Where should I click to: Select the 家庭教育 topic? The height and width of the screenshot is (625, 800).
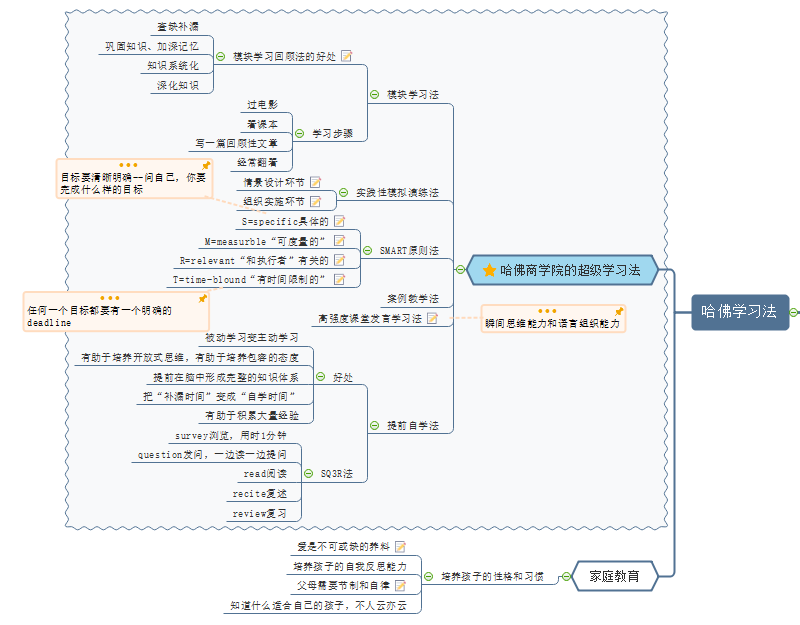pos(614,576)
